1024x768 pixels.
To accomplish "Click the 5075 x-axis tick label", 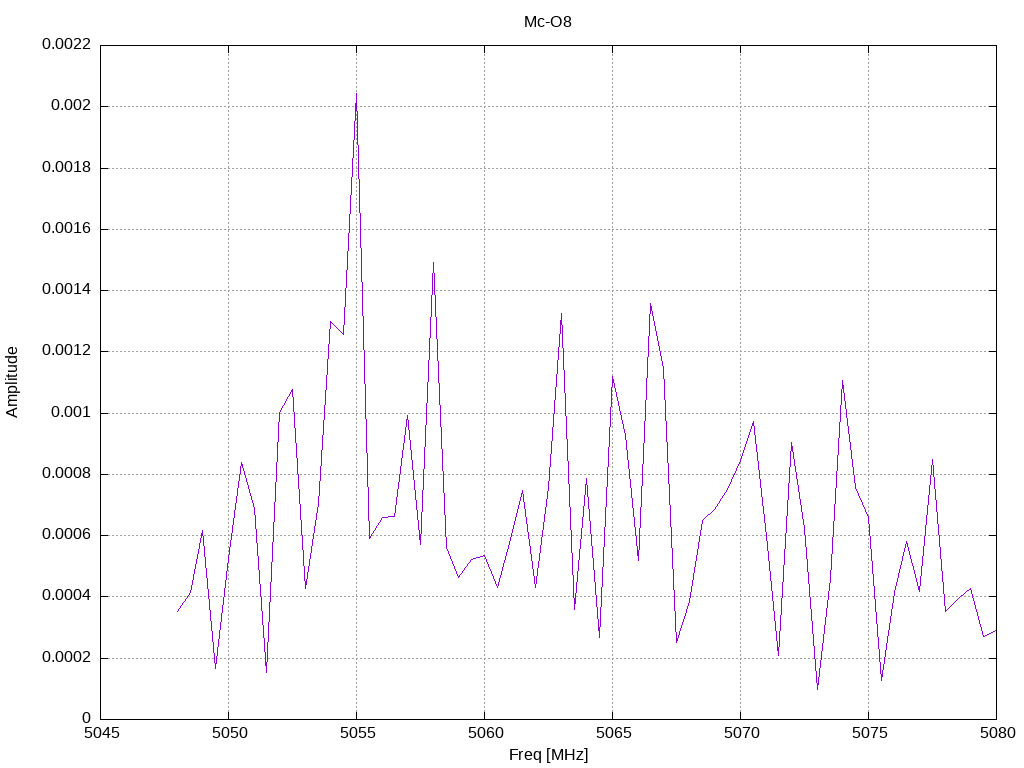I will [x=869, y=733].
